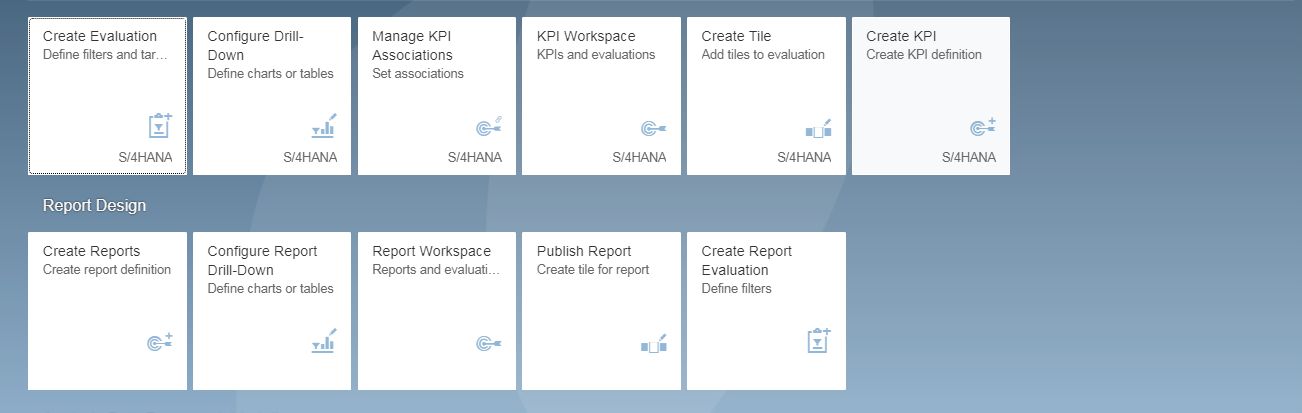Launch the Publish Report tile title
1302x413 pixels.
point(584,251)
